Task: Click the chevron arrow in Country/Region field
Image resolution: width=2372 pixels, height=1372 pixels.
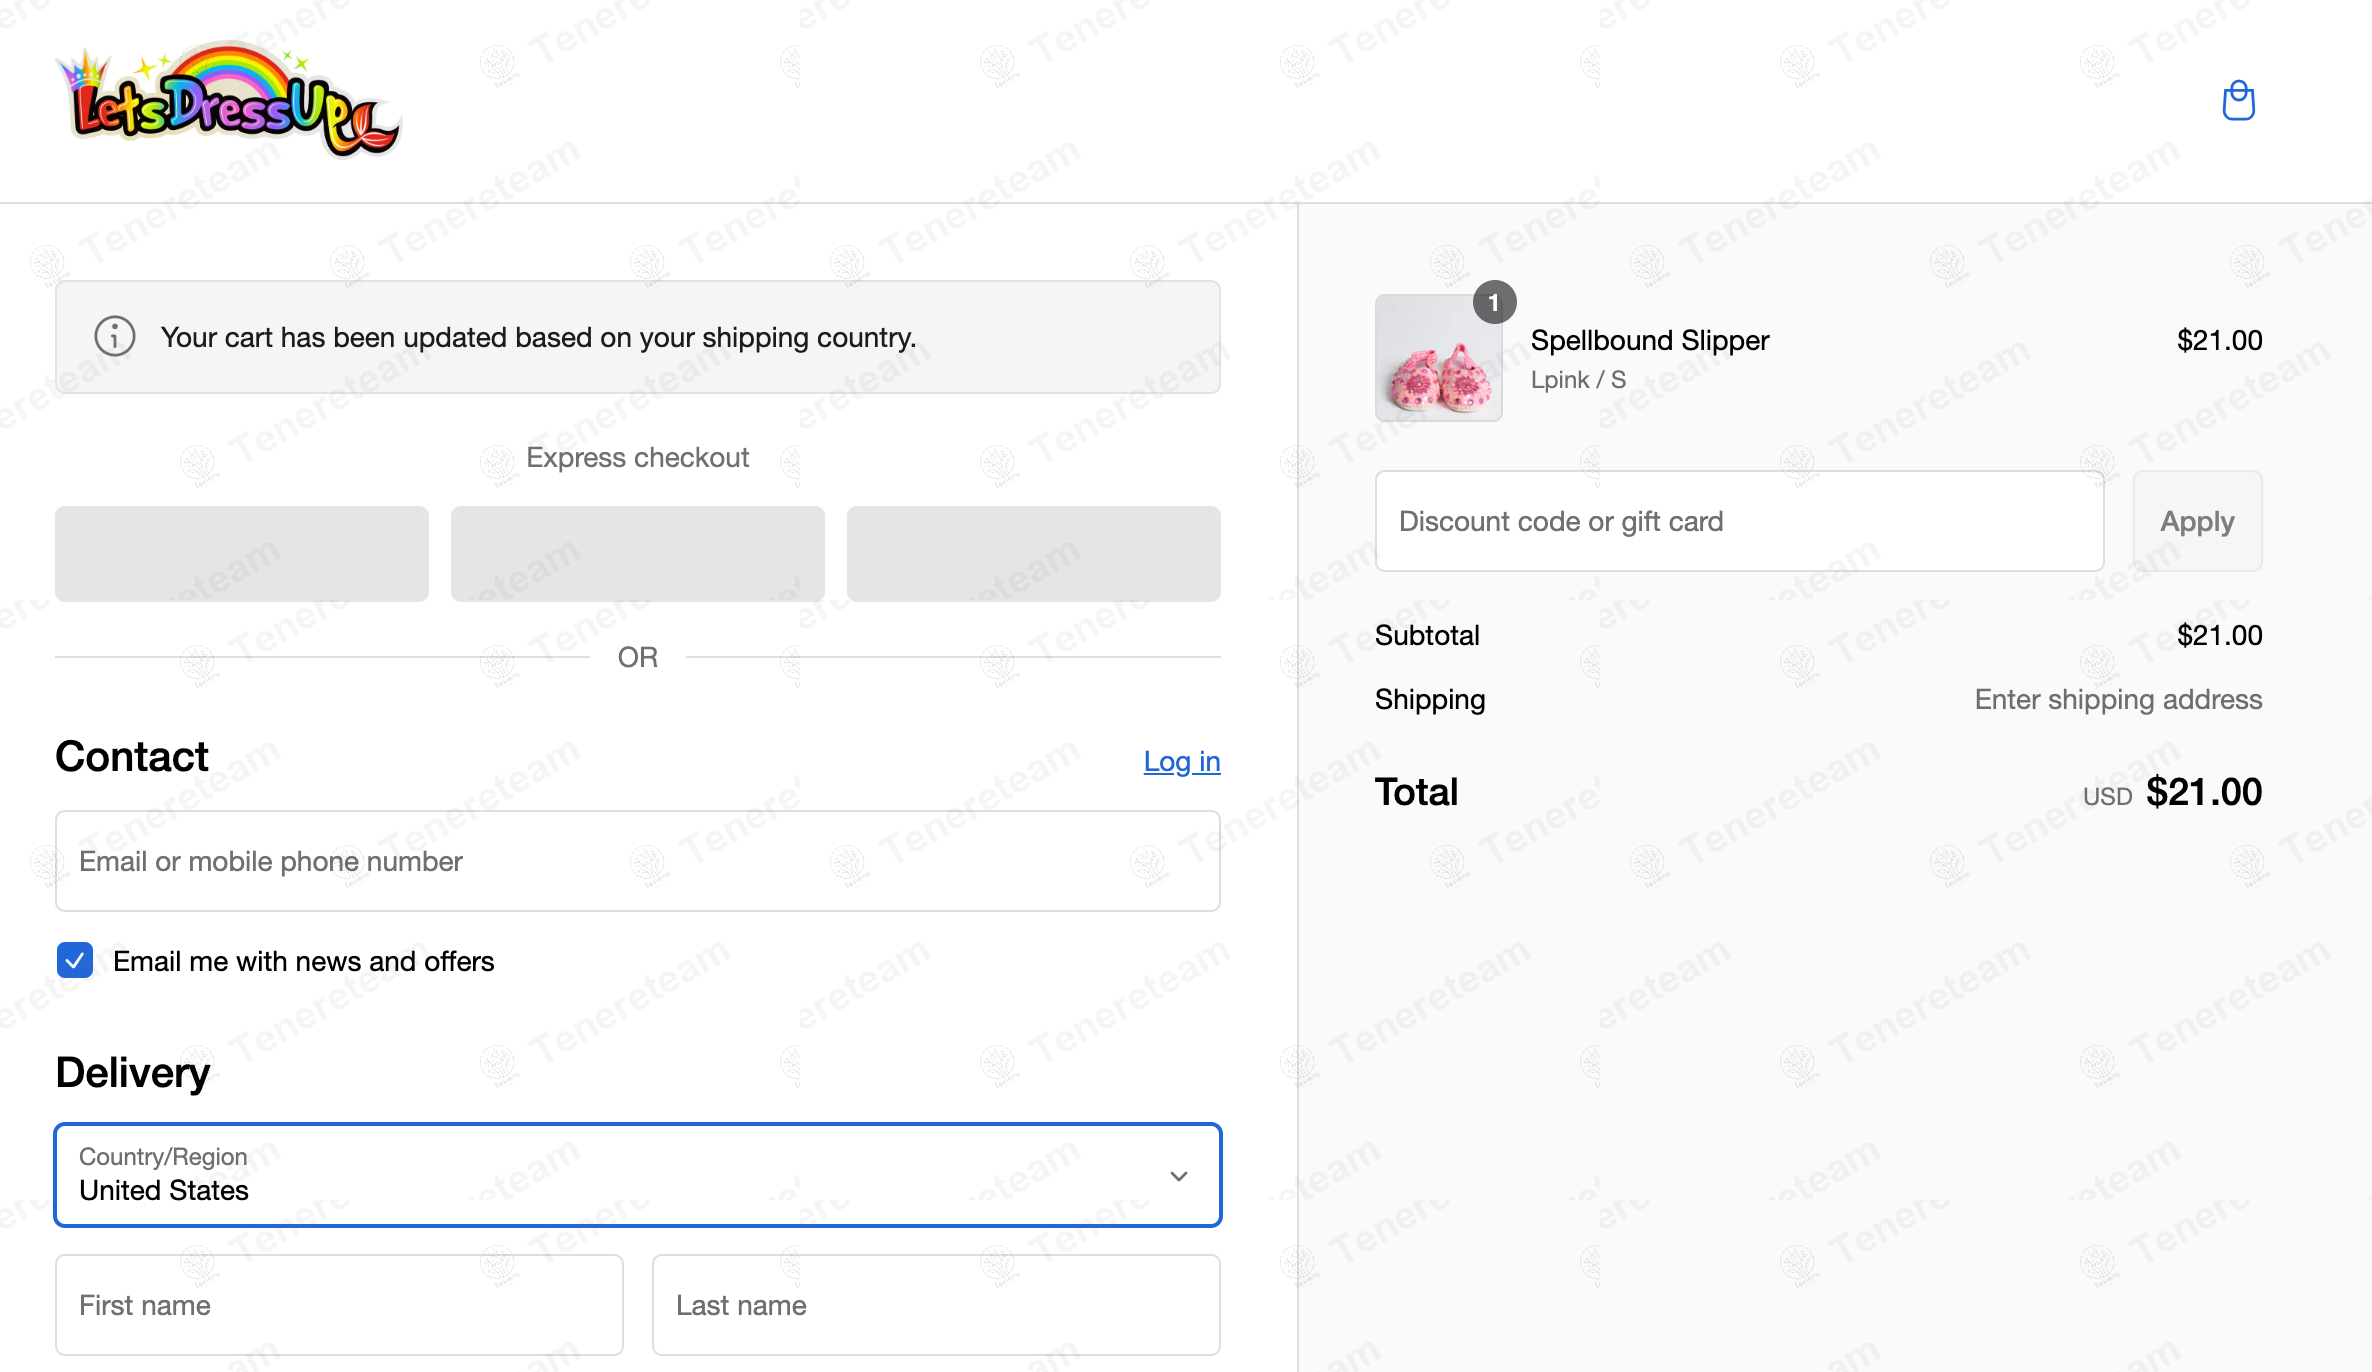Action: tap(1179, 1176)
